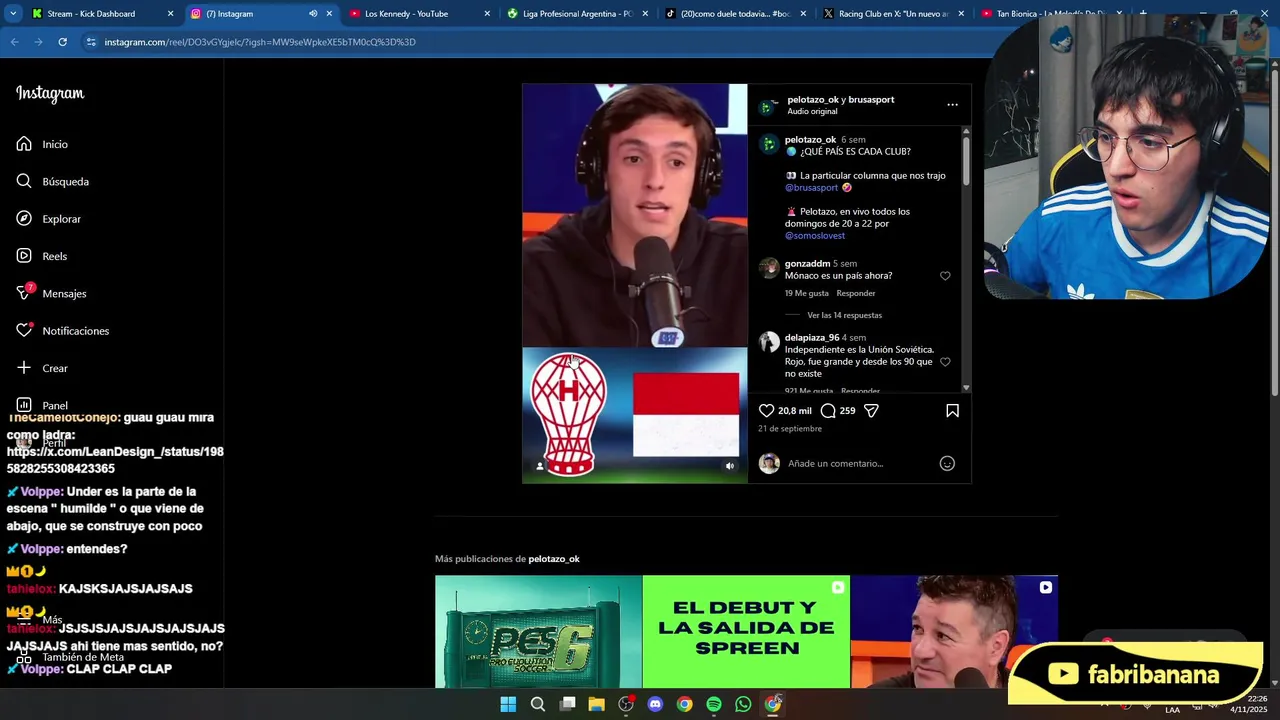
Task: Open brusasport profile from header
Action: tap(871, 99)
